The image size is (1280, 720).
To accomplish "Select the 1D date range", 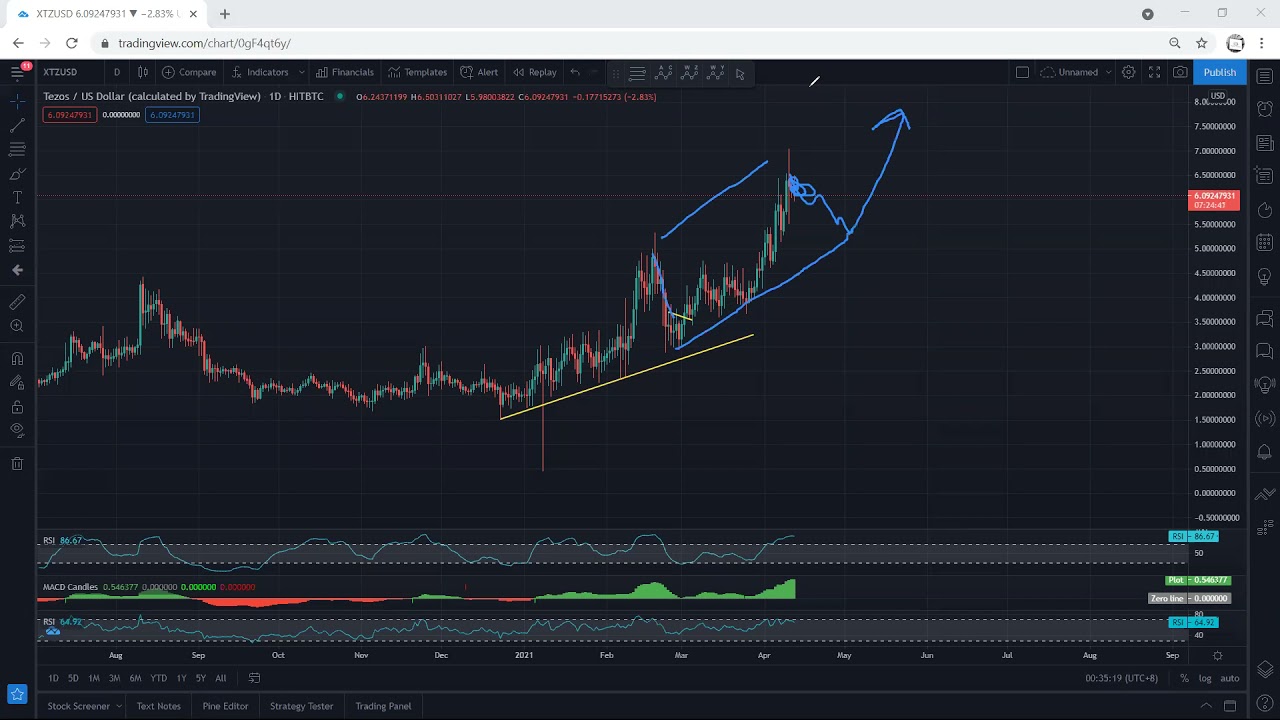I will tap(53, 678).
